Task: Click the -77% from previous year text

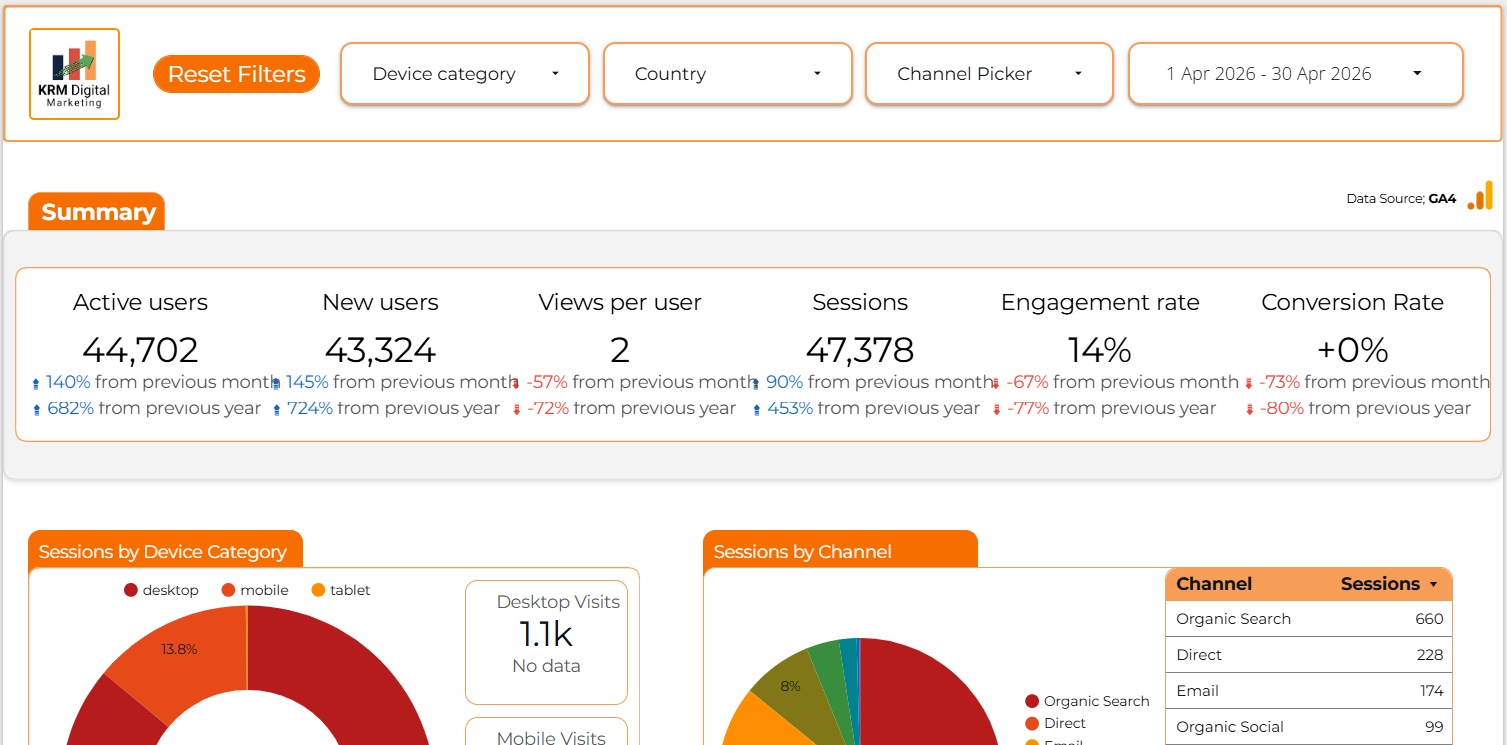Action: tap(1111, 408)
